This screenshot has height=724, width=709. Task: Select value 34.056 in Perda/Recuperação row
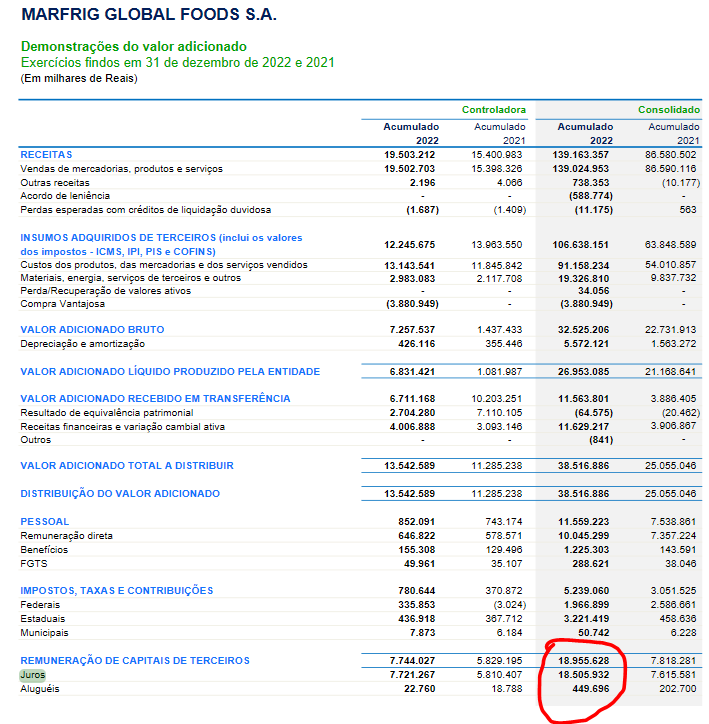coord(593,291)
